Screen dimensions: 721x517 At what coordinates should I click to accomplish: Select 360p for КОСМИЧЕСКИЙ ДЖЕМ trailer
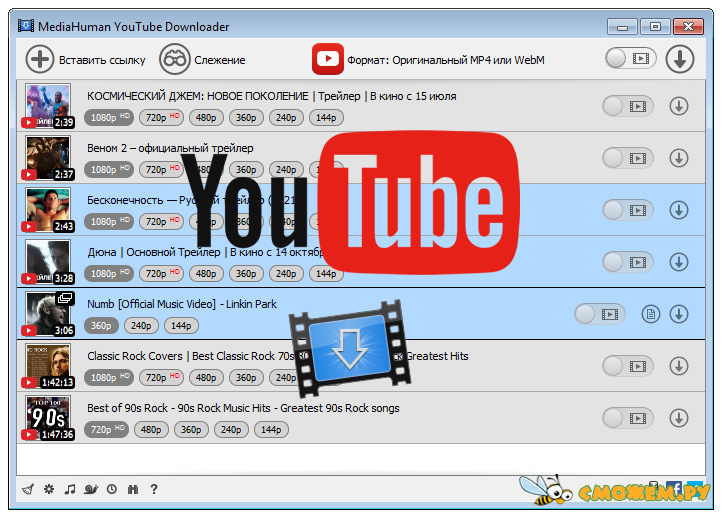tap(246, 118)
